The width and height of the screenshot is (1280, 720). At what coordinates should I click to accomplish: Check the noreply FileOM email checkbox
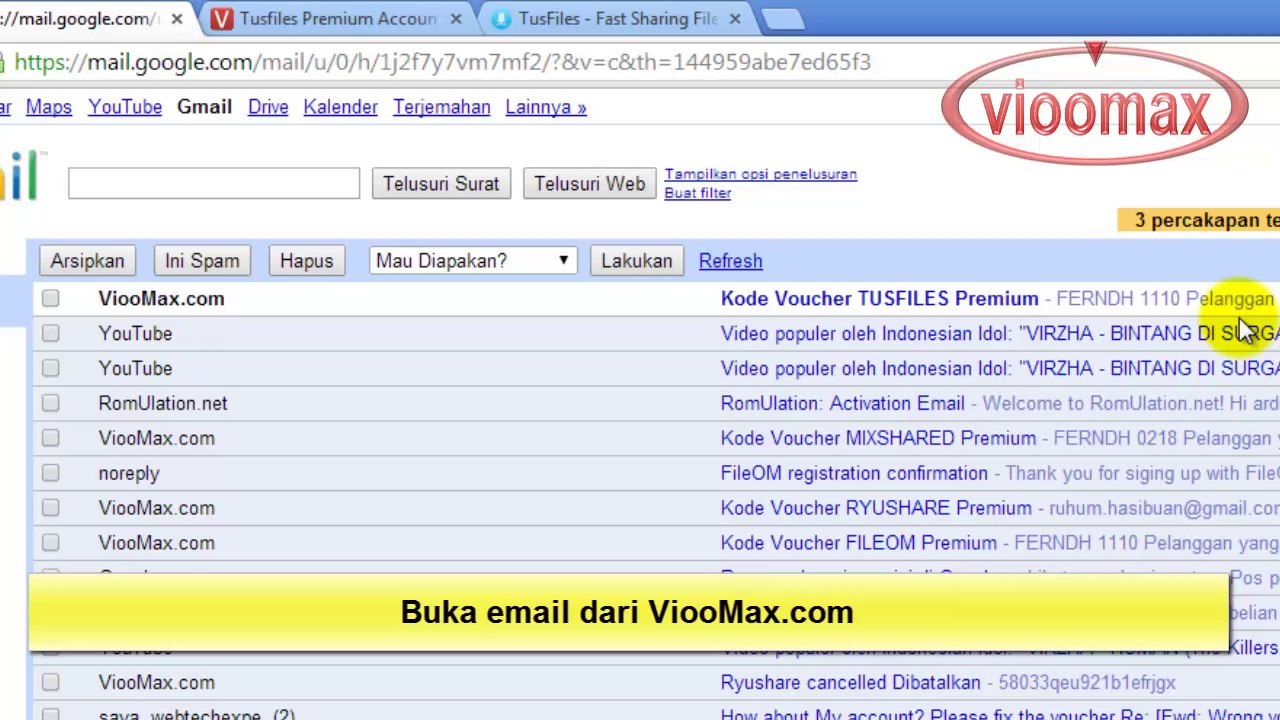tap(51, 473)
